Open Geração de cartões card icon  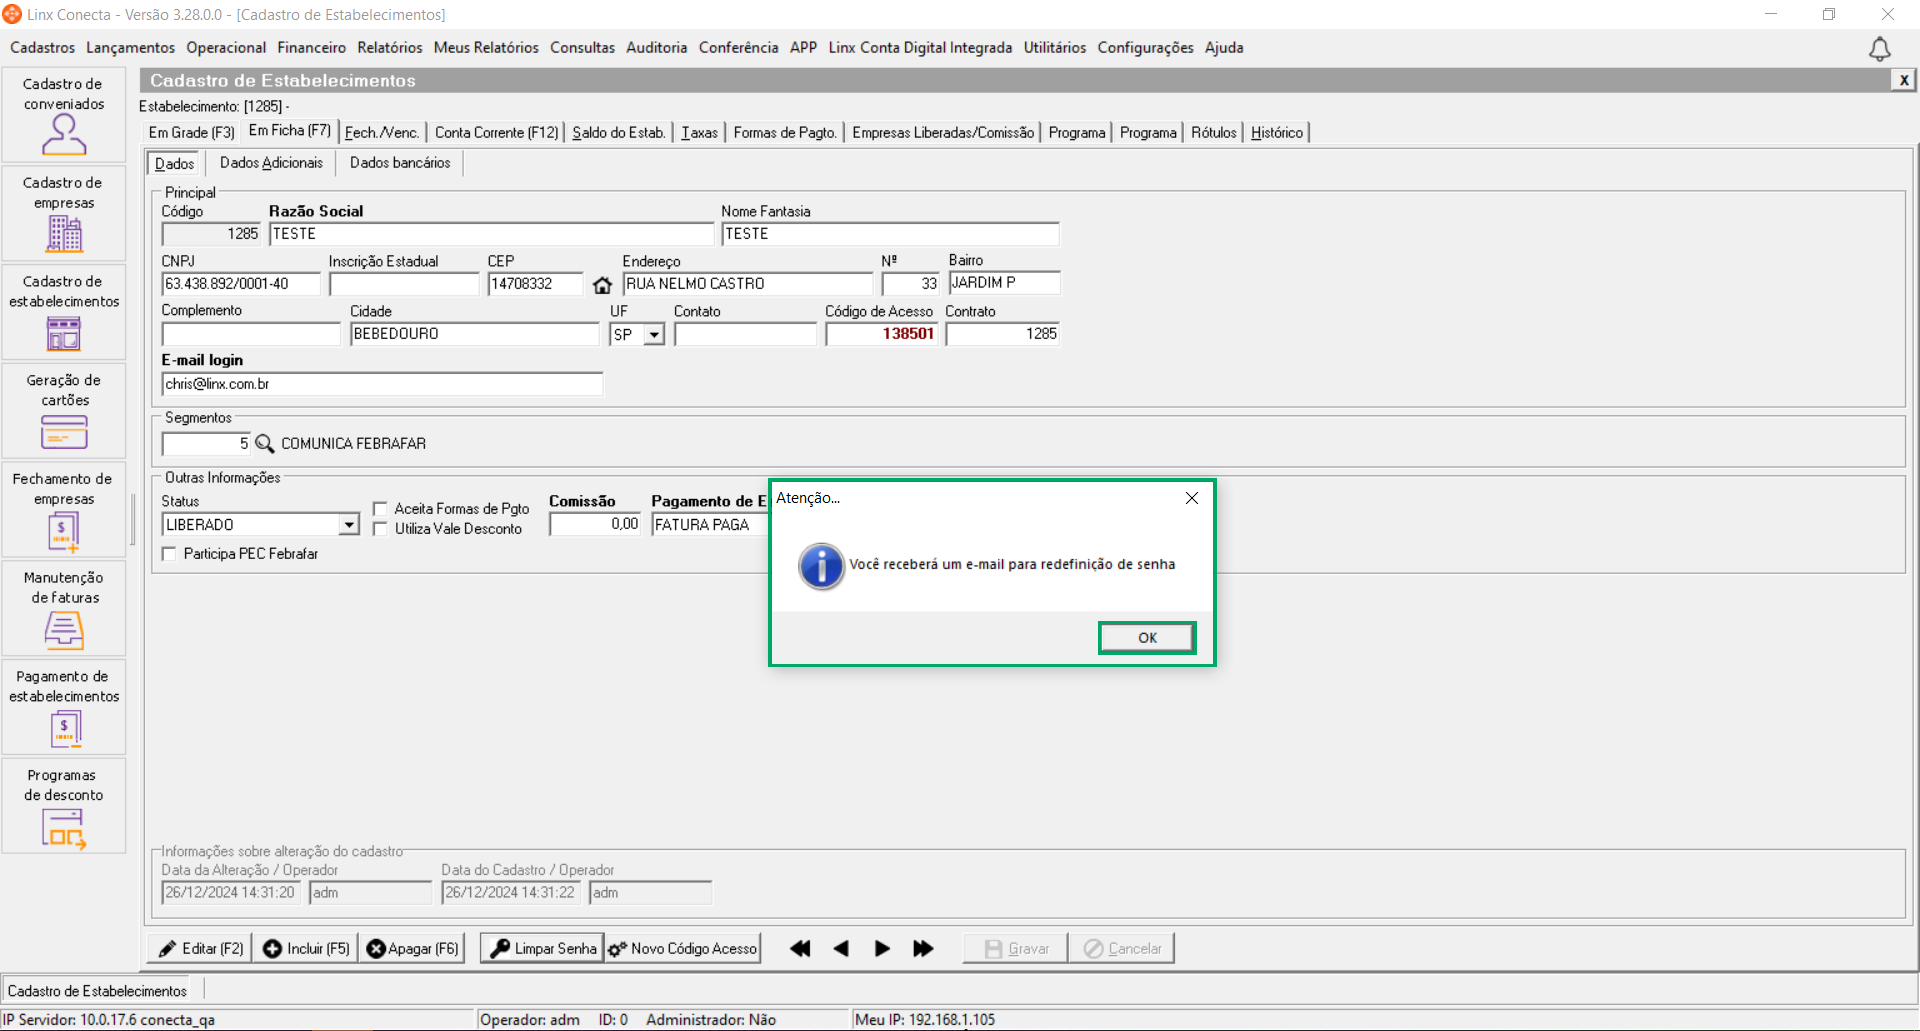[64, 432]
